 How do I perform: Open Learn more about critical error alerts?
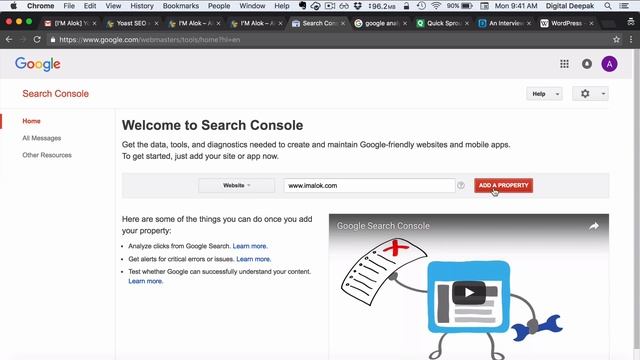point(253,259)
